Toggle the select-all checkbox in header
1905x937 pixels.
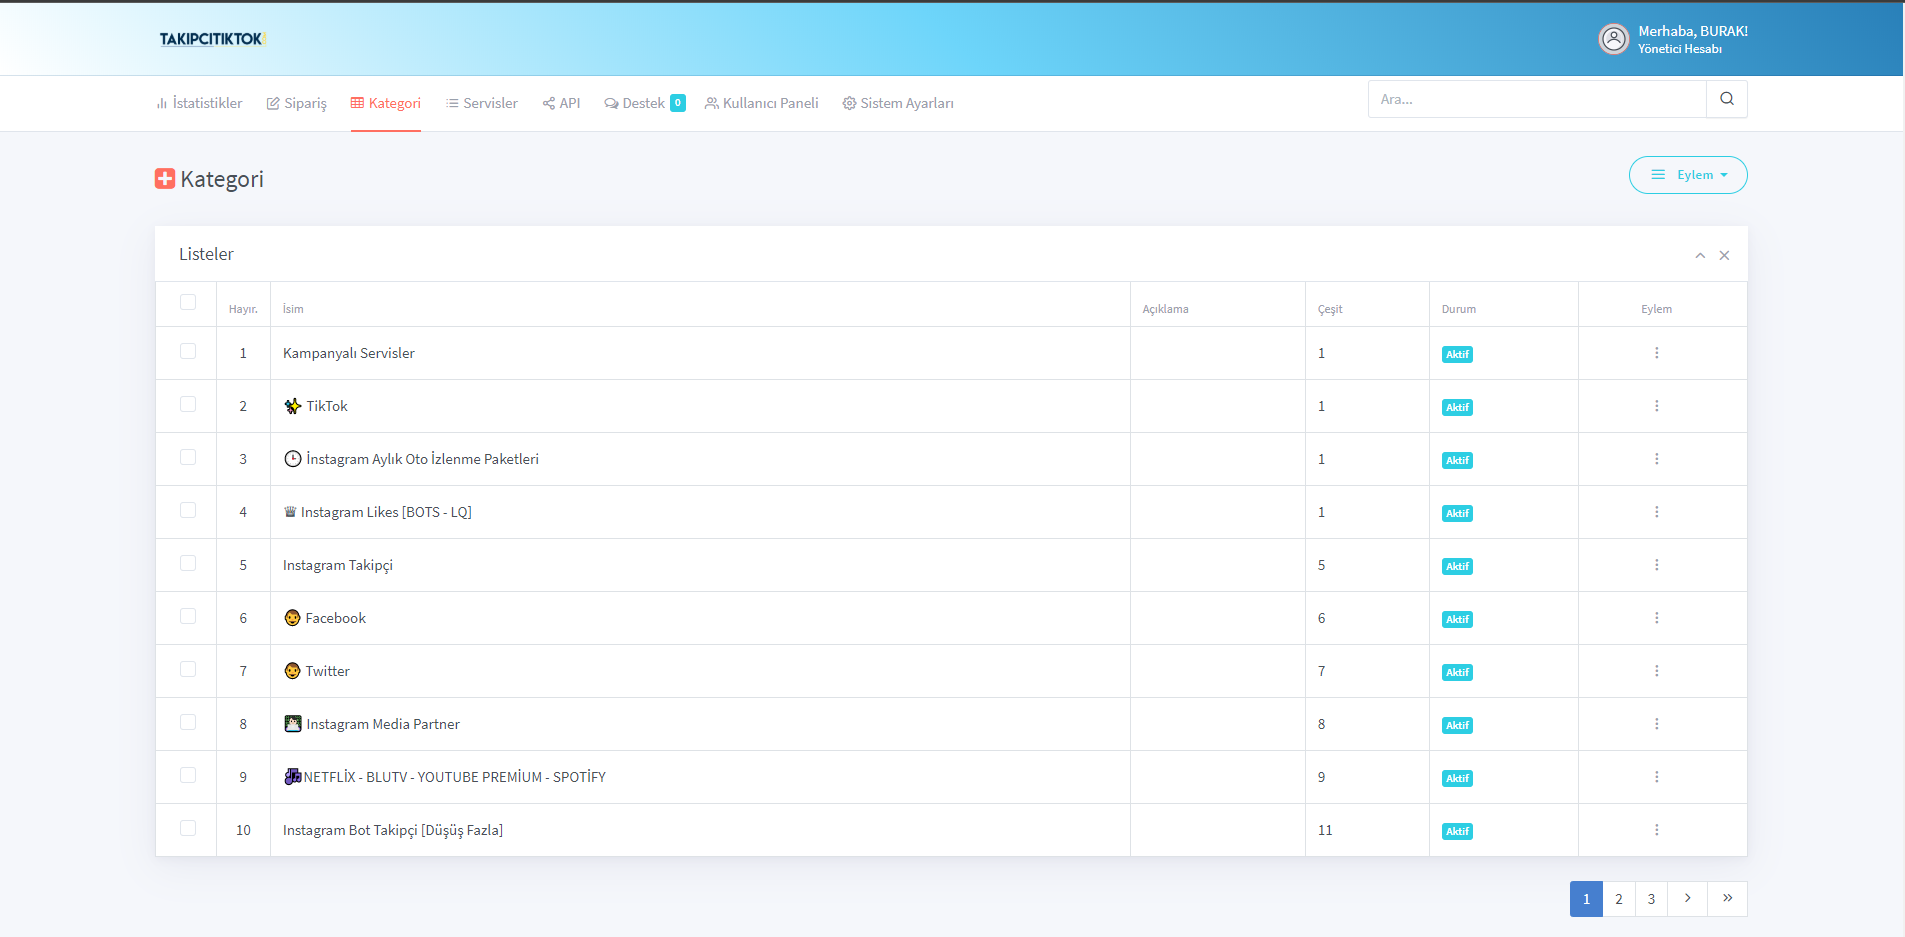tap(188, 302)
